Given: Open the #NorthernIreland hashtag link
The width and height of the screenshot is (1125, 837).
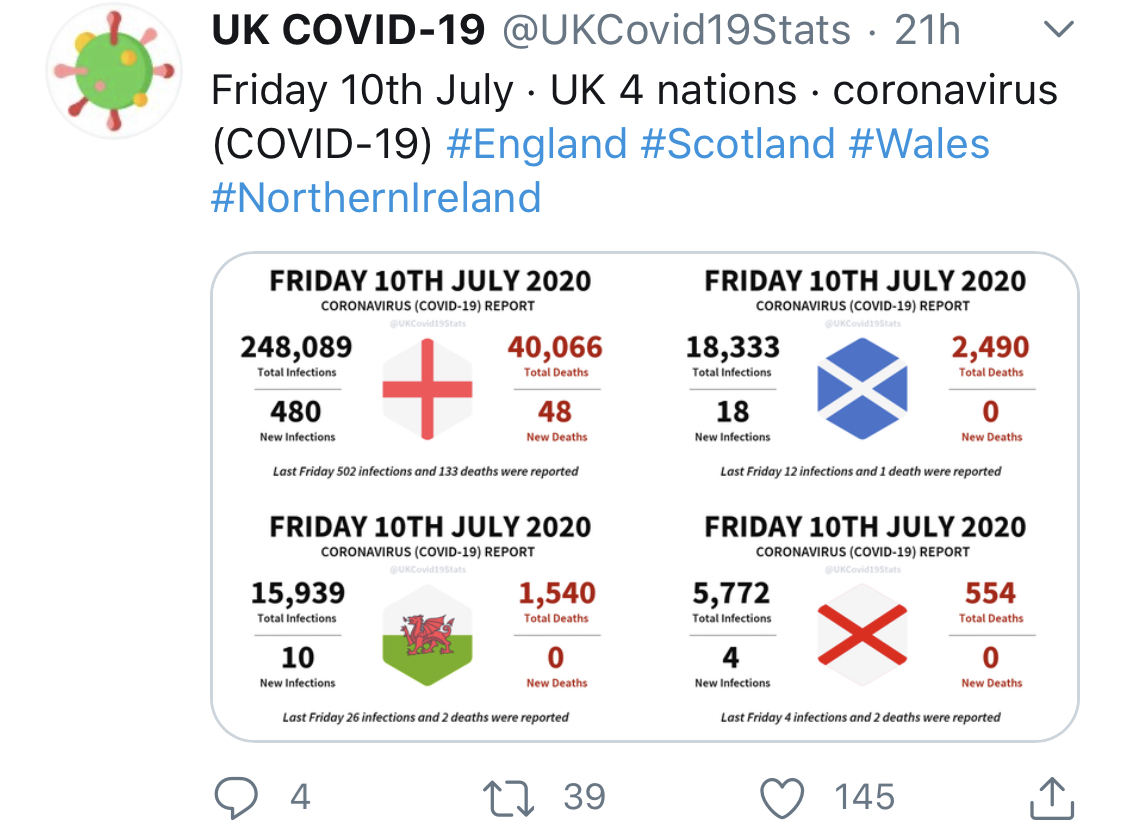Looking at the screenshot, I should tap(376, 197).
